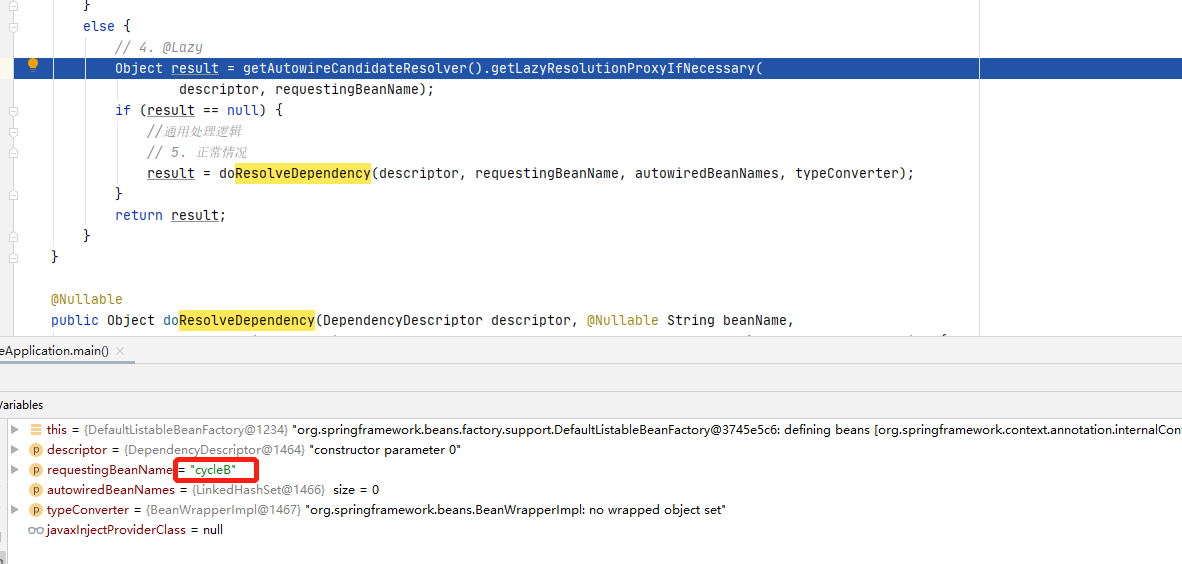
Task: Close the Application.main() debug tab
Action: point(120,351)
